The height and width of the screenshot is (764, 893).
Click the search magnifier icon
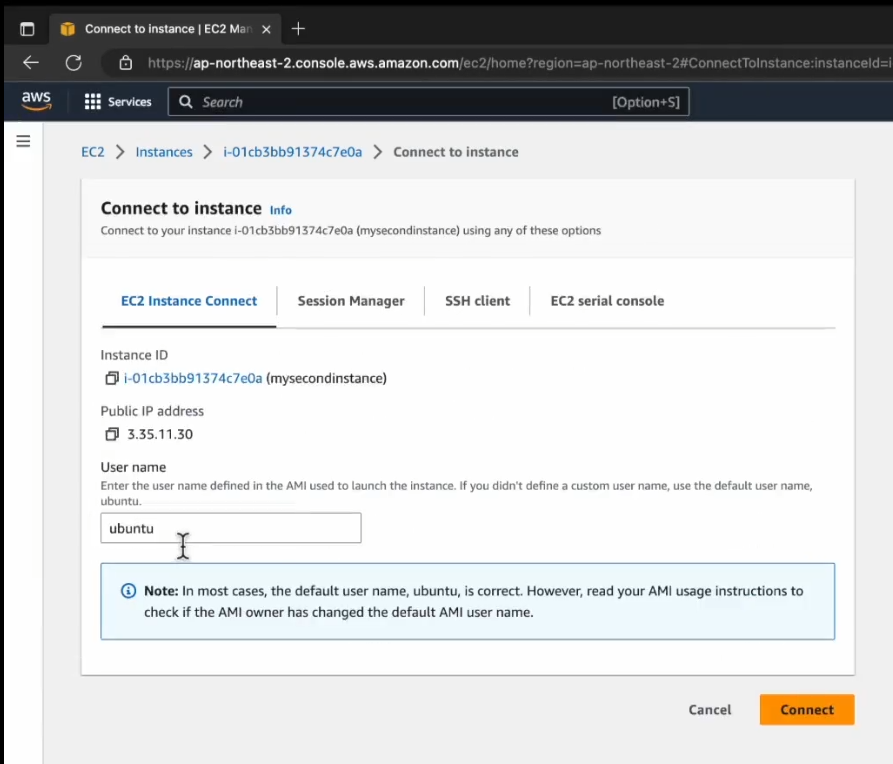(x=186, y=102)
